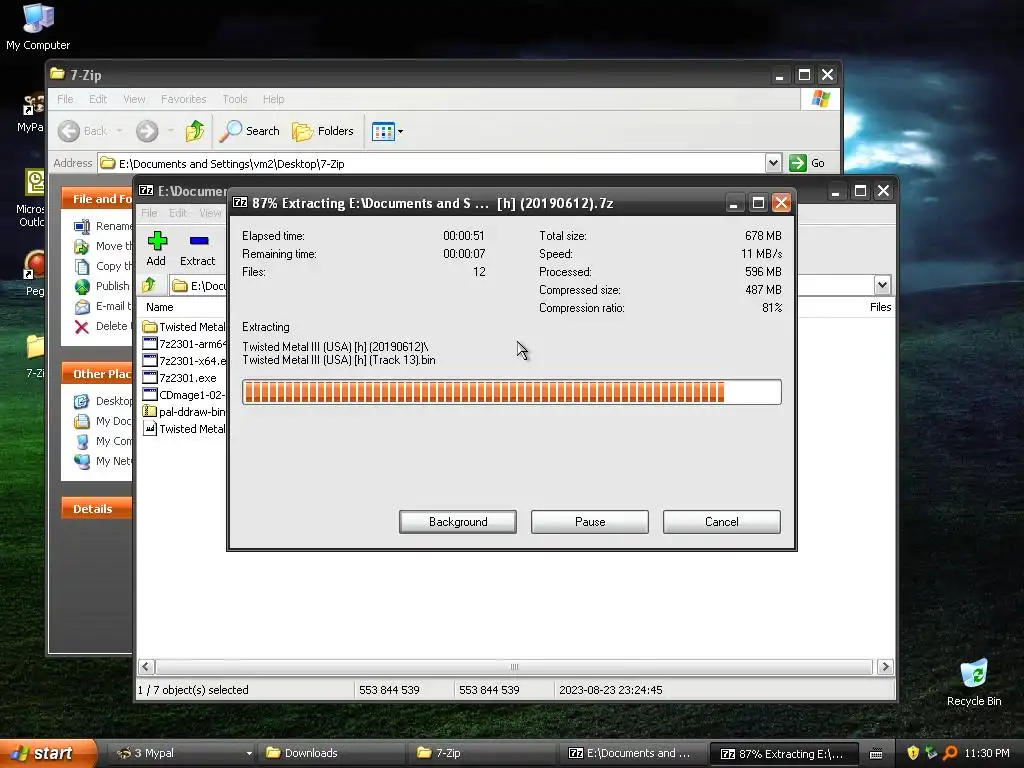This screenshot has width=1024, height=768.
Task: Click the Go button next to address bar
Action: tap(807, 163)
